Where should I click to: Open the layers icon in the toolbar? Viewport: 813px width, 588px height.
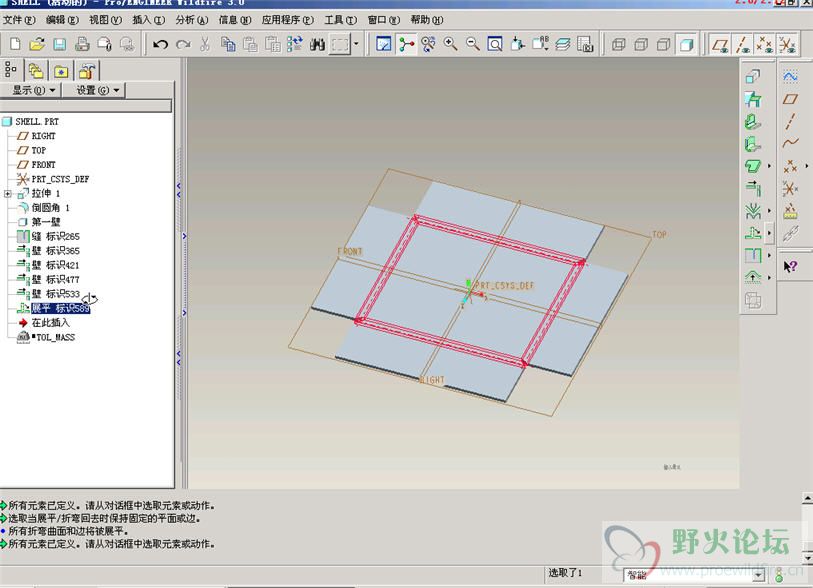(563, 45)
